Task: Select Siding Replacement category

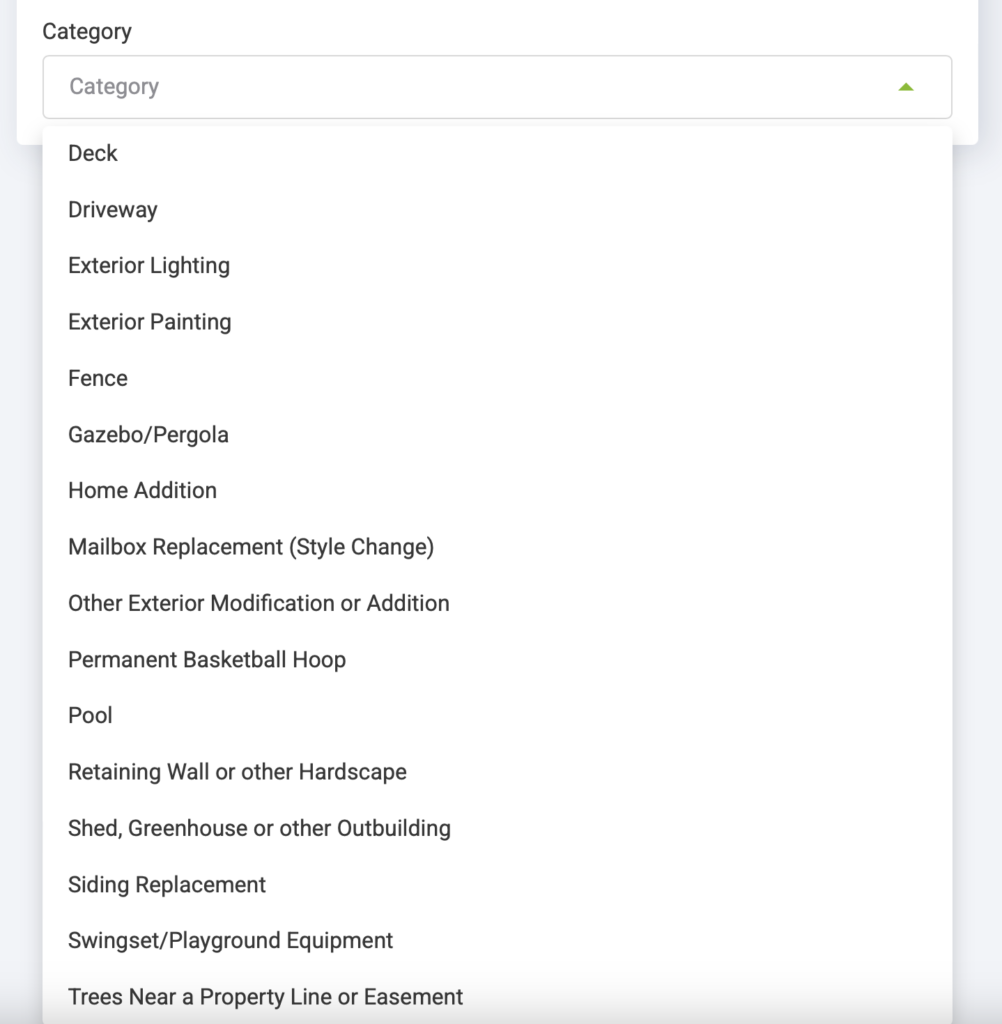Action: pyautogui.click(x=497, y=884)
